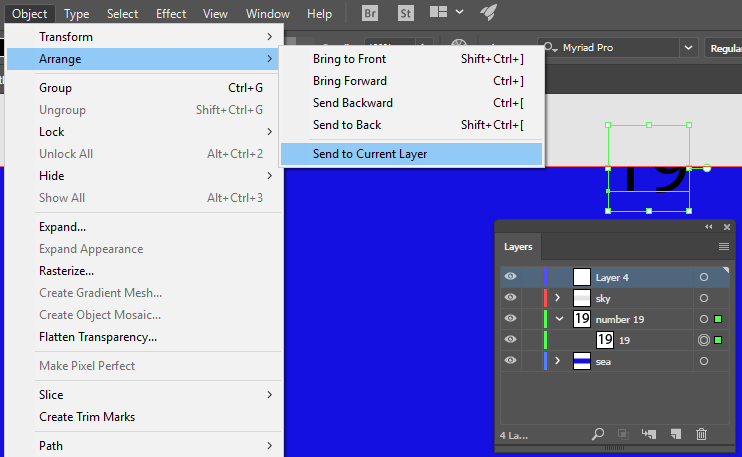
Task: Click the green selection square of layer number 19
Action: [x=718, y=319]
